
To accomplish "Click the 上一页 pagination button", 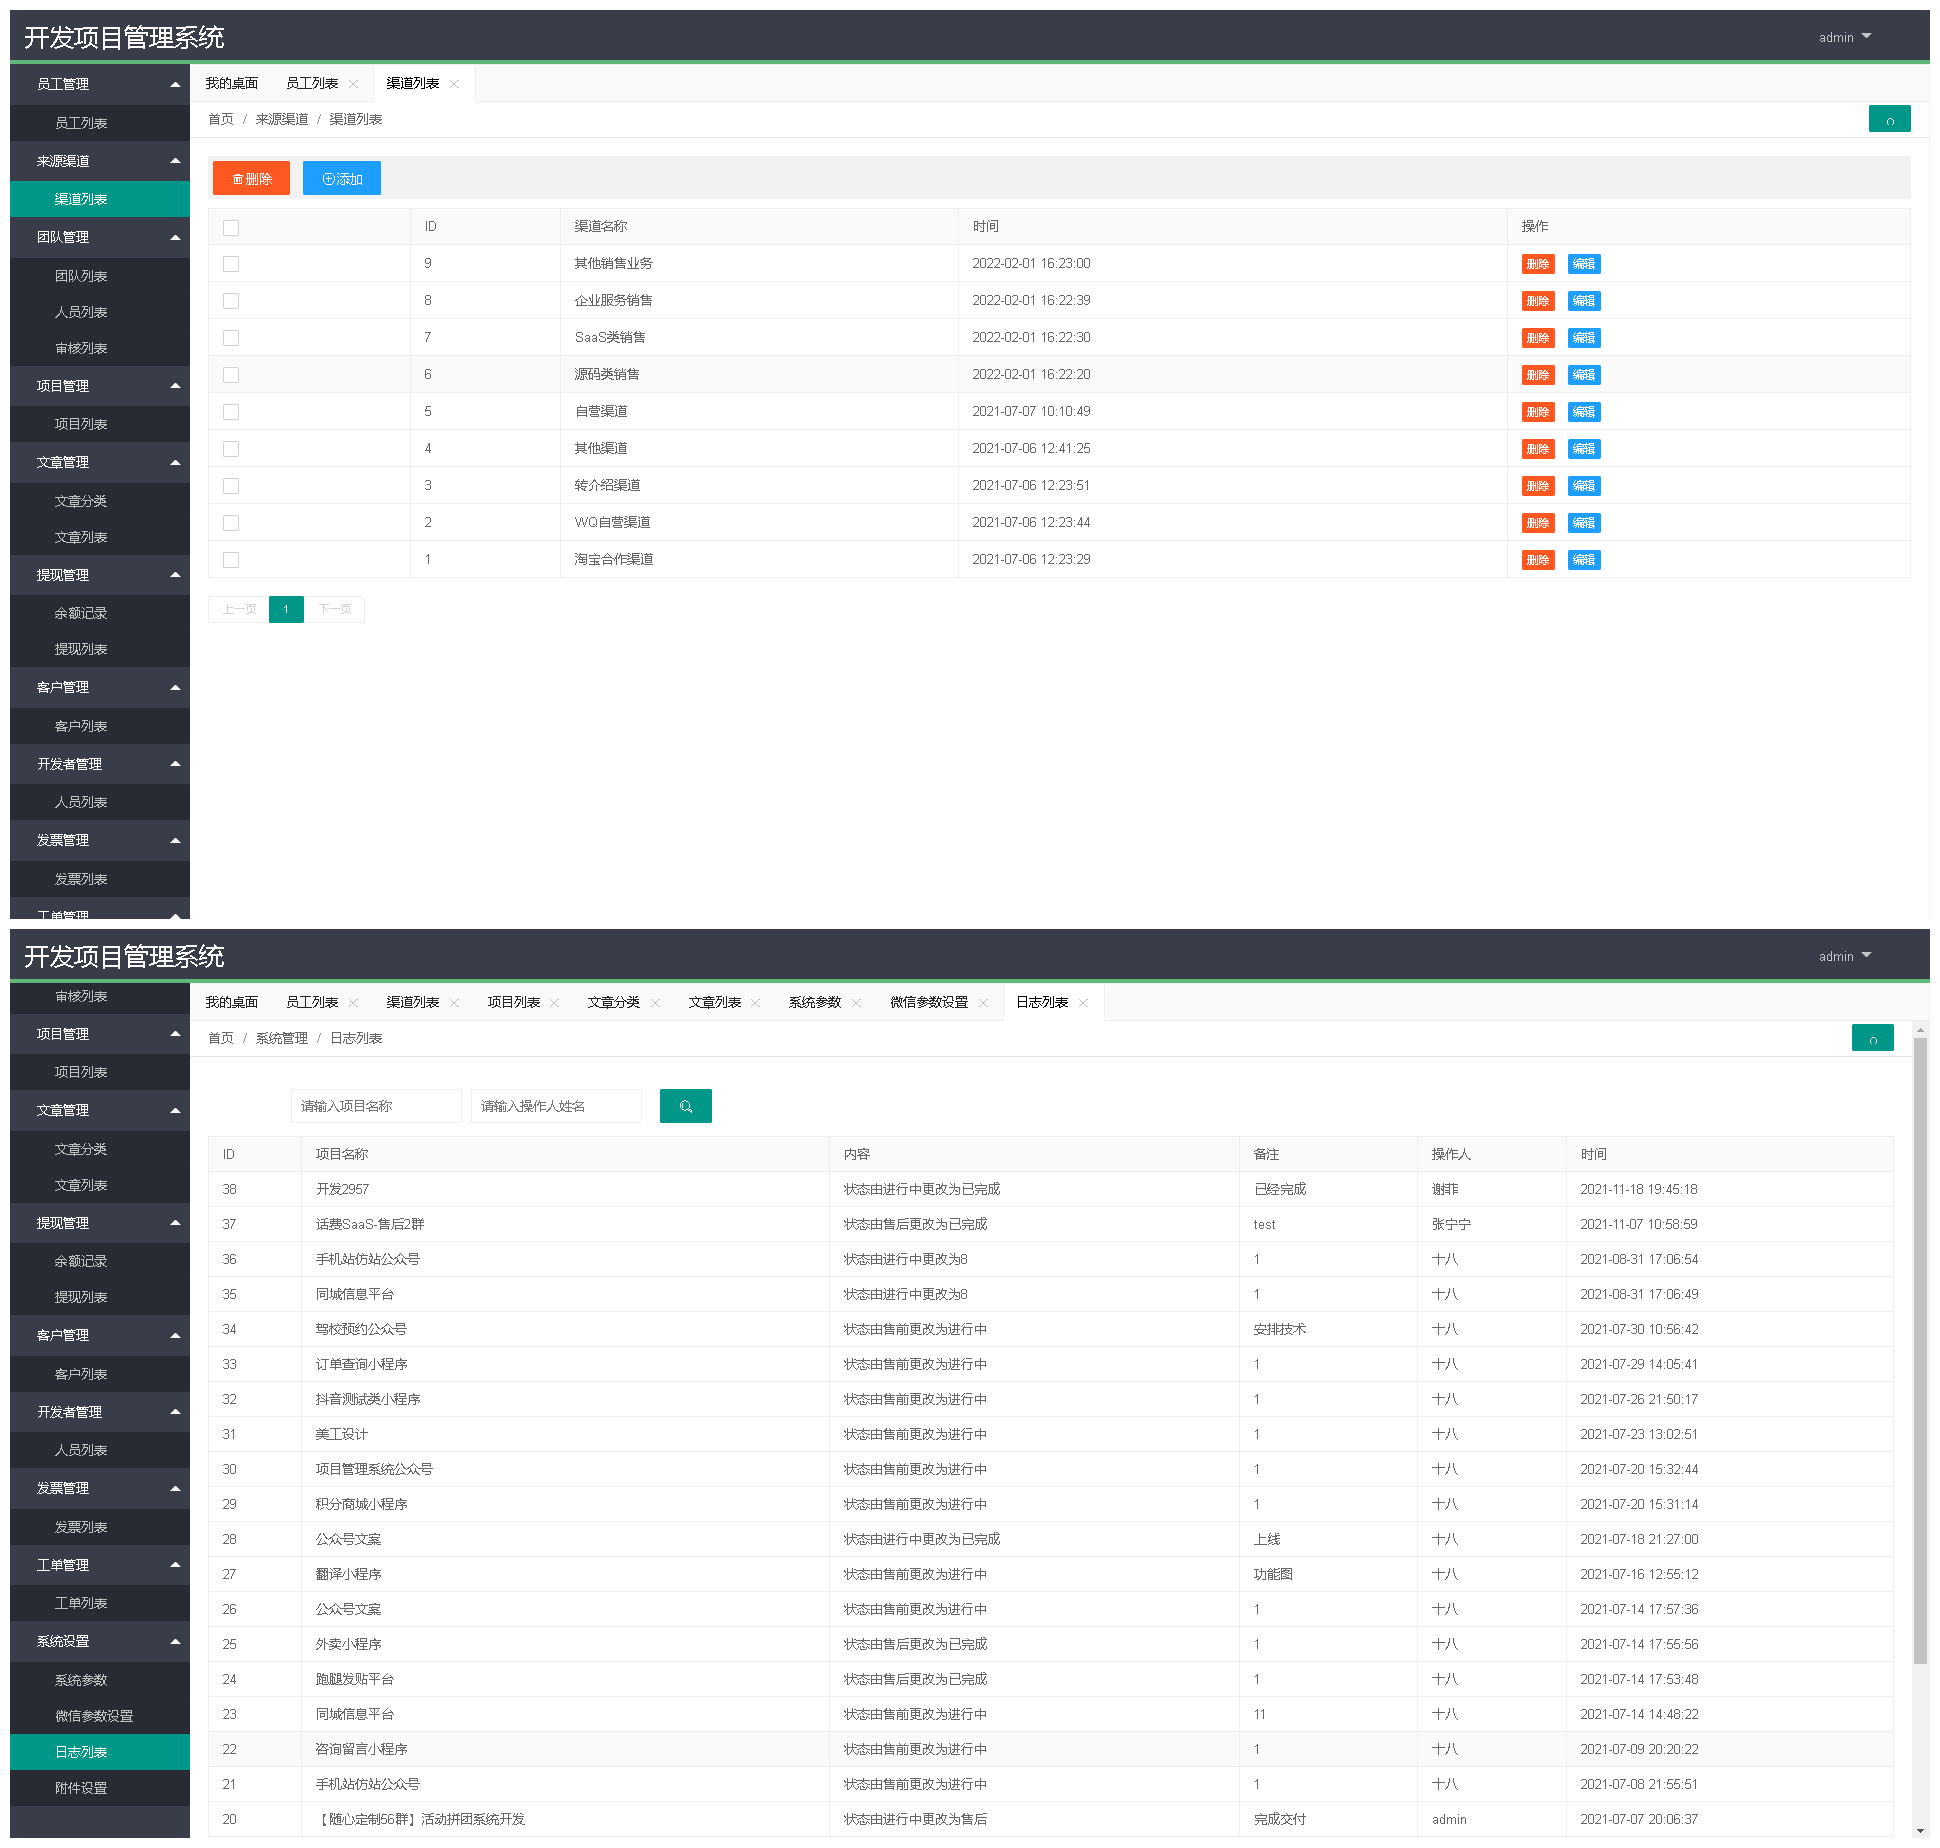I will pos(239,609).
